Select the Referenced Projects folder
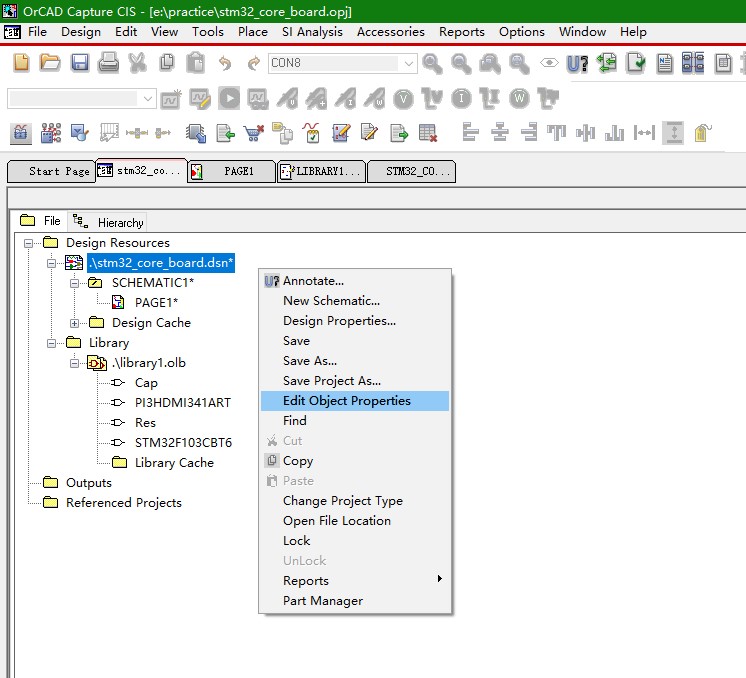The image size is (746, 678). click(124, 503)
